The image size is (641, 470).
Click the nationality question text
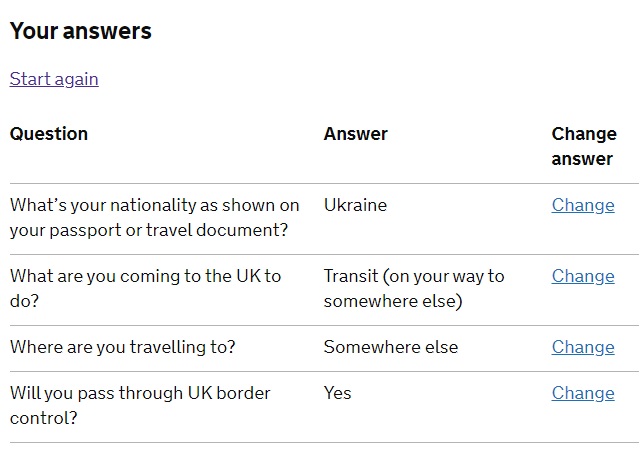click(155, 217)
